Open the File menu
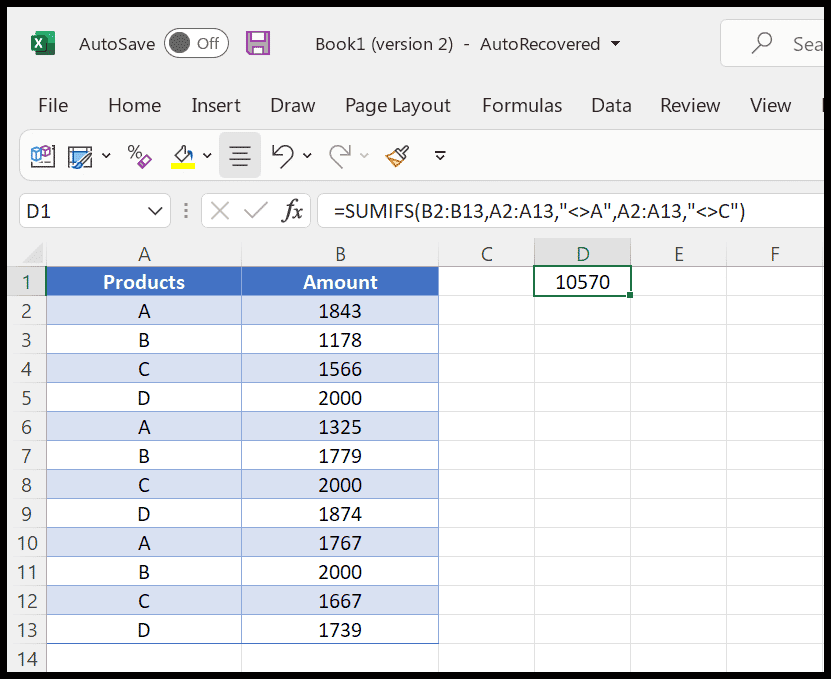 click(x=53, y=105)
